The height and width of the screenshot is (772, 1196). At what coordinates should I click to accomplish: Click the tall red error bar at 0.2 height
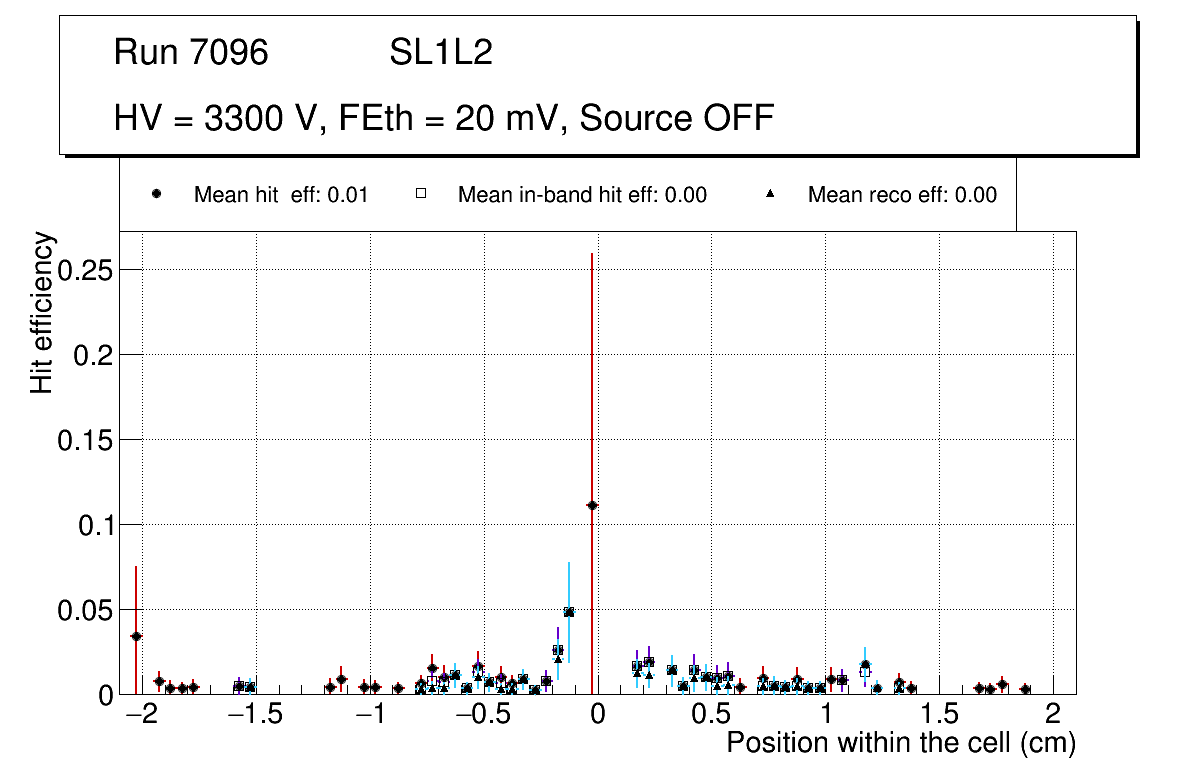click(x=592, y=355)
